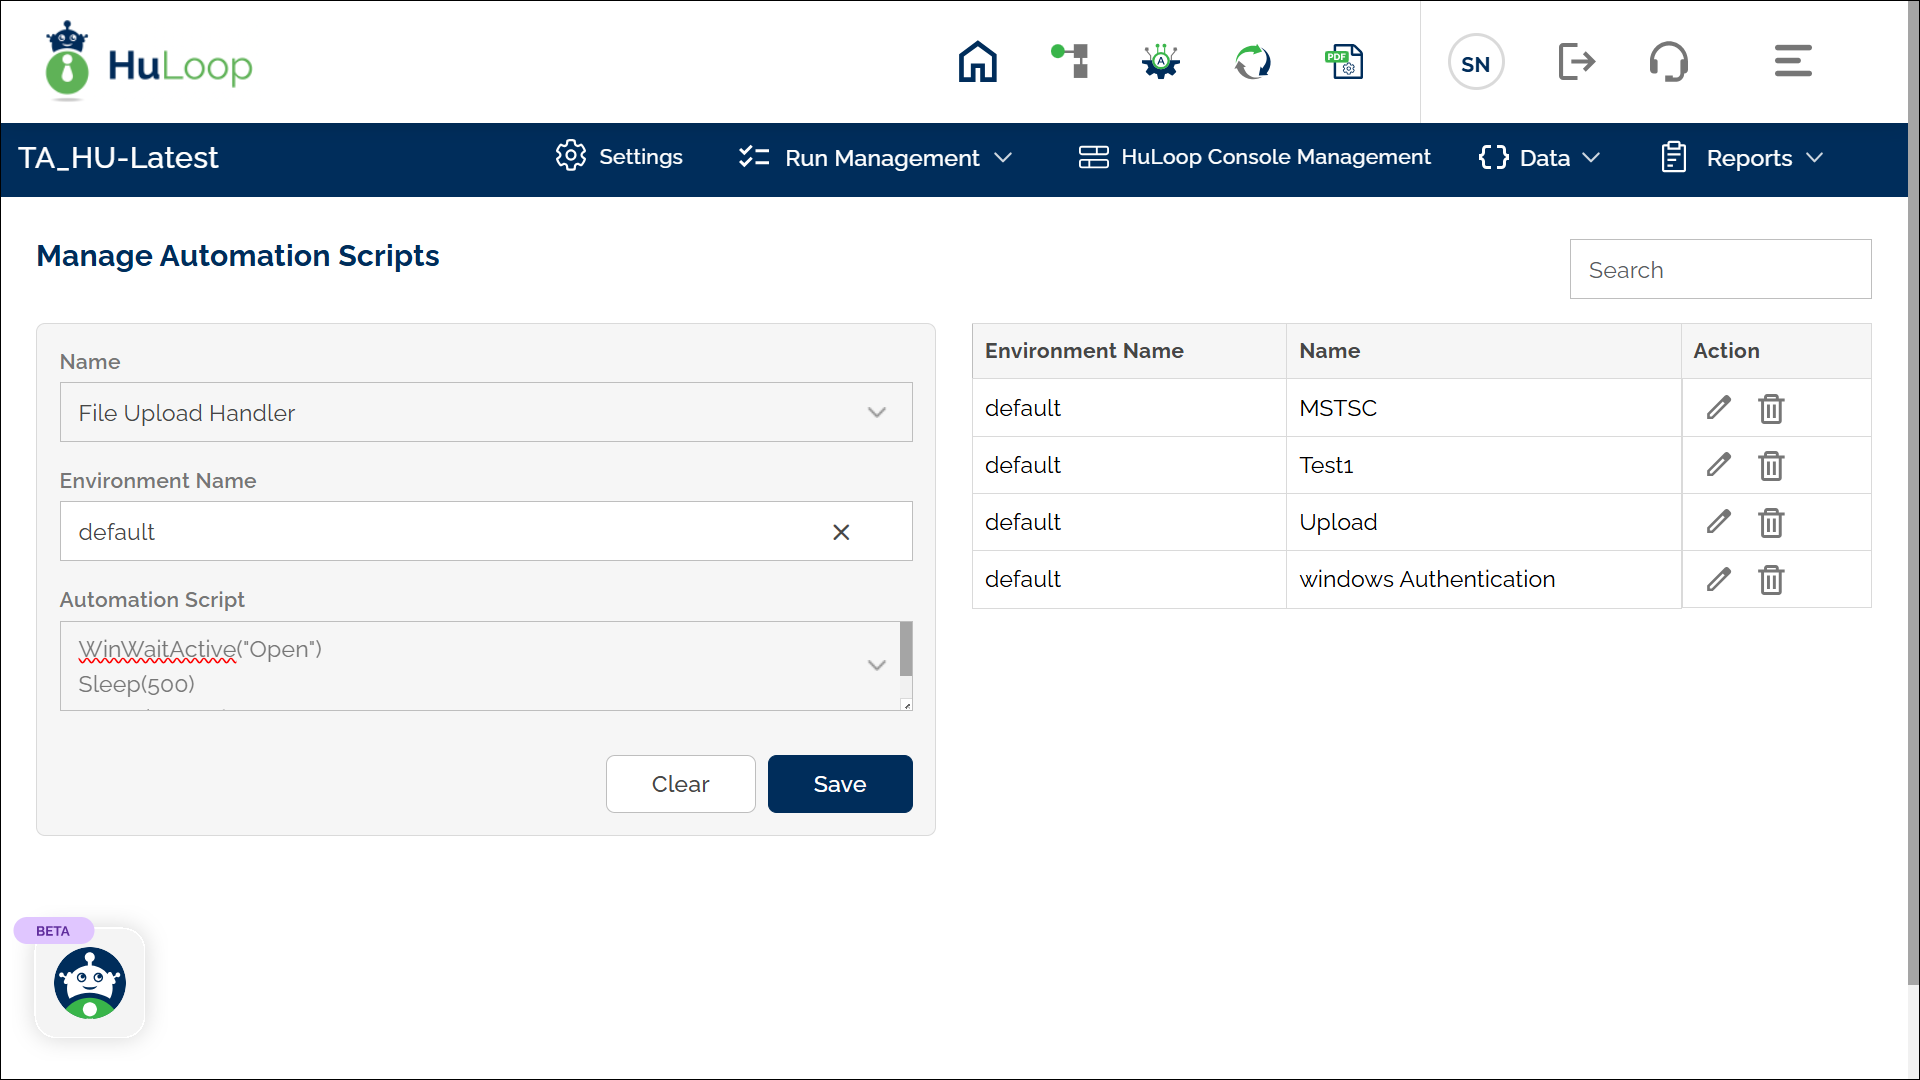Click the automation gear robot icon
The image size is (1920, 1080).
click(1161, 62)
